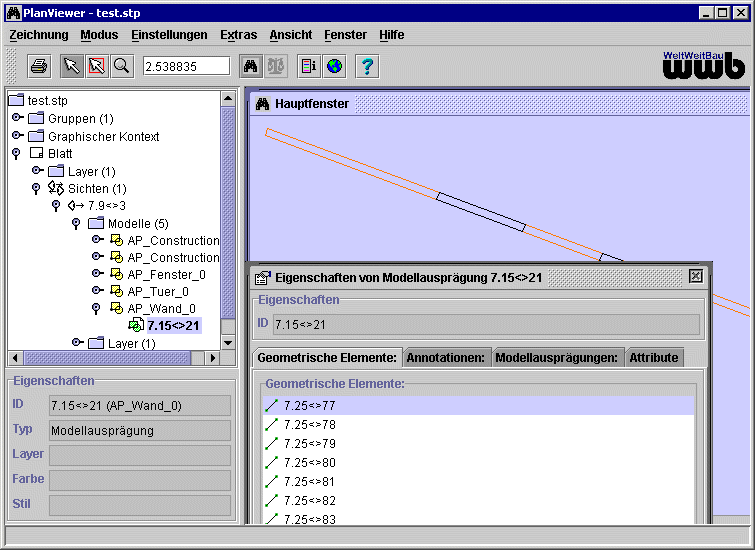The height and width of the screenshot is (550, 755).
Task: Click the tree horizontal scrollbar thumb
Action: (107, 358)
